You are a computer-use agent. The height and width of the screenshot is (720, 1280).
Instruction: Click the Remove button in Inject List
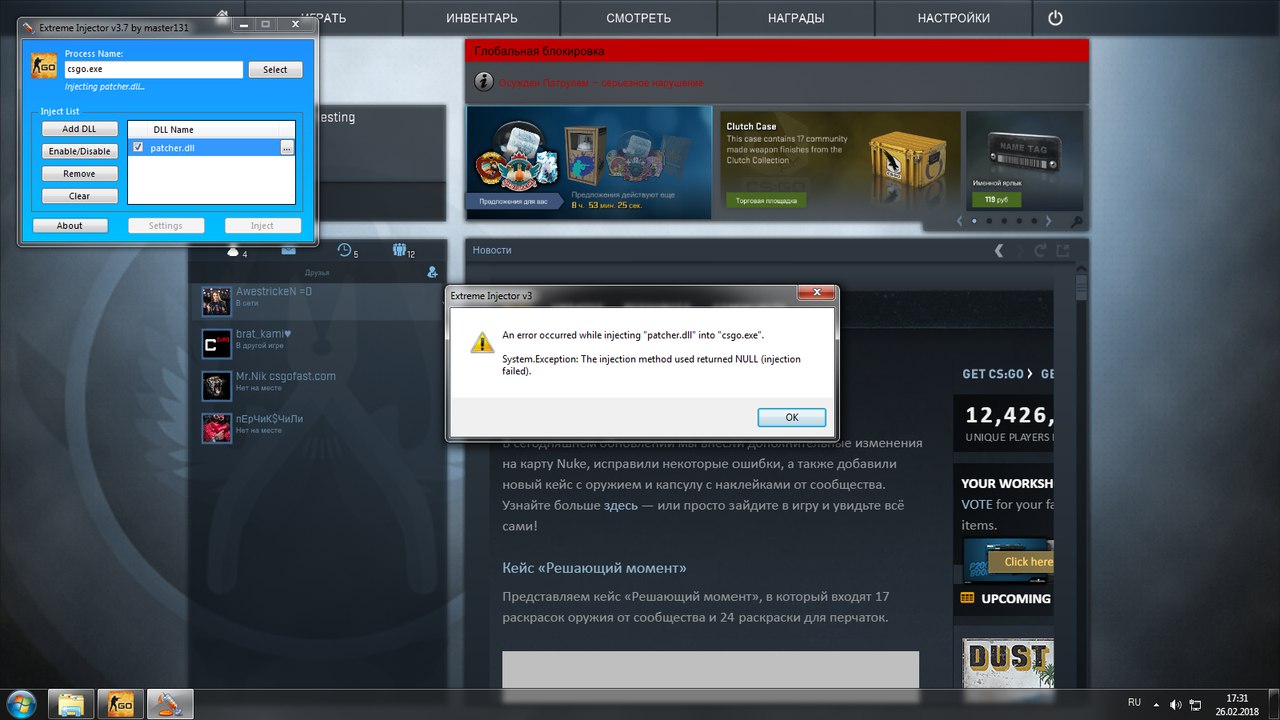[79, 174]
